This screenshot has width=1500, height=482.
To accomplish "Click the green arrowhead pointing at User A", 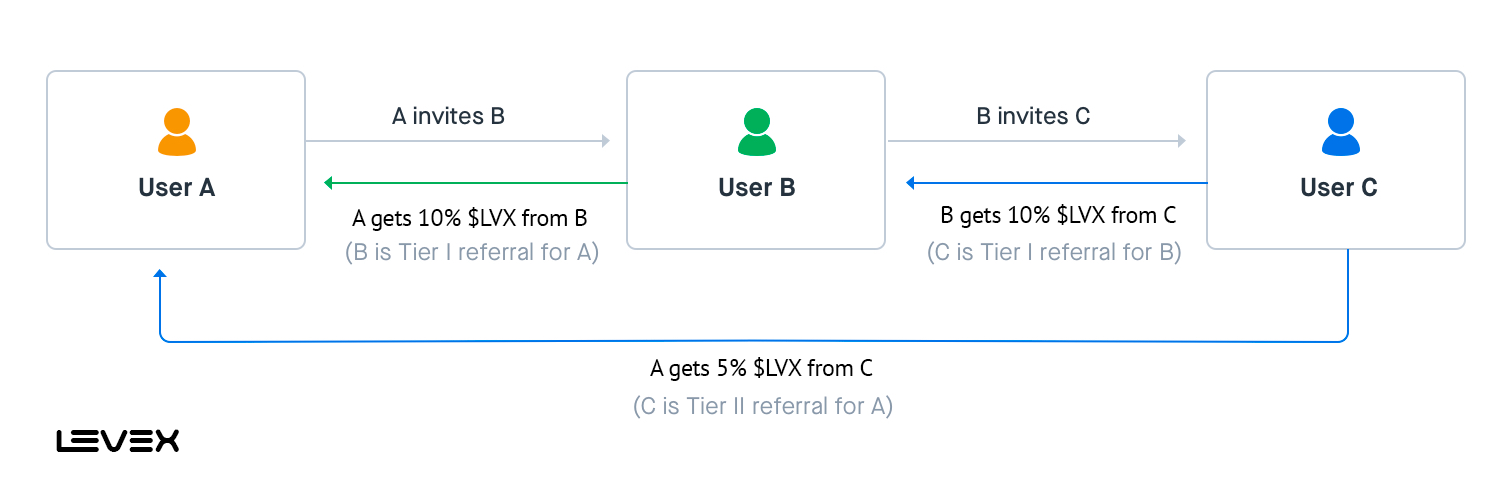I will (x=329, y=183).
